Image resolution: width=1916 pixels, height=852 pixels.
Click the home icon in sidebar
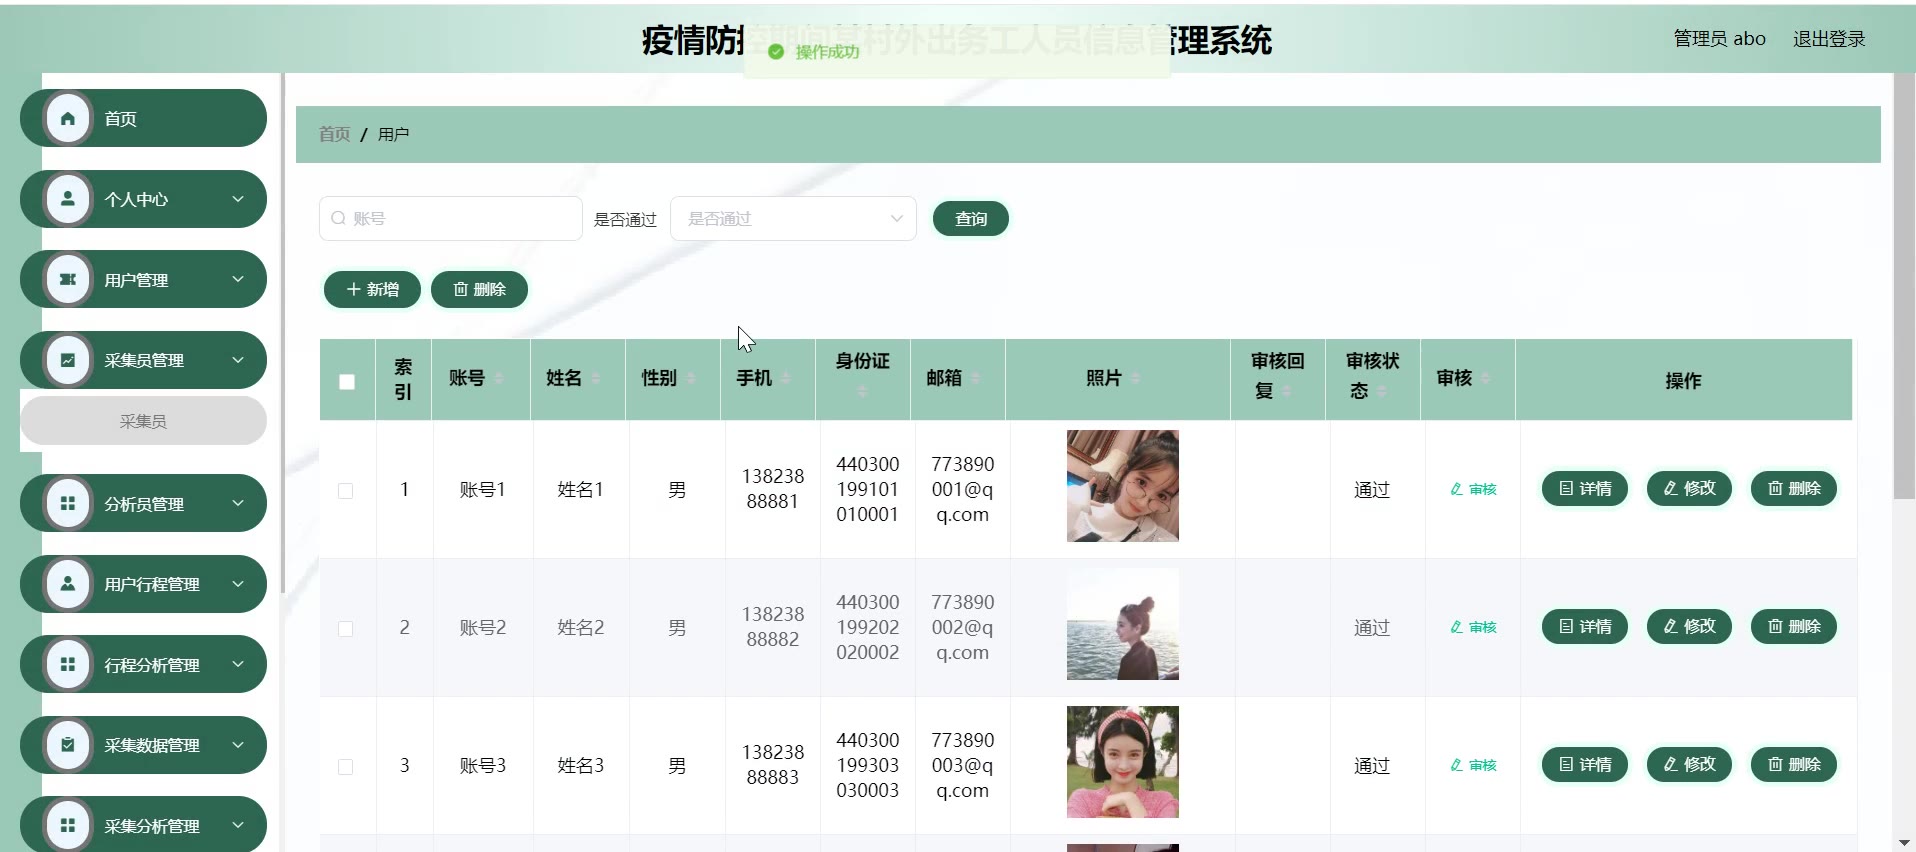tap(68, 119)
